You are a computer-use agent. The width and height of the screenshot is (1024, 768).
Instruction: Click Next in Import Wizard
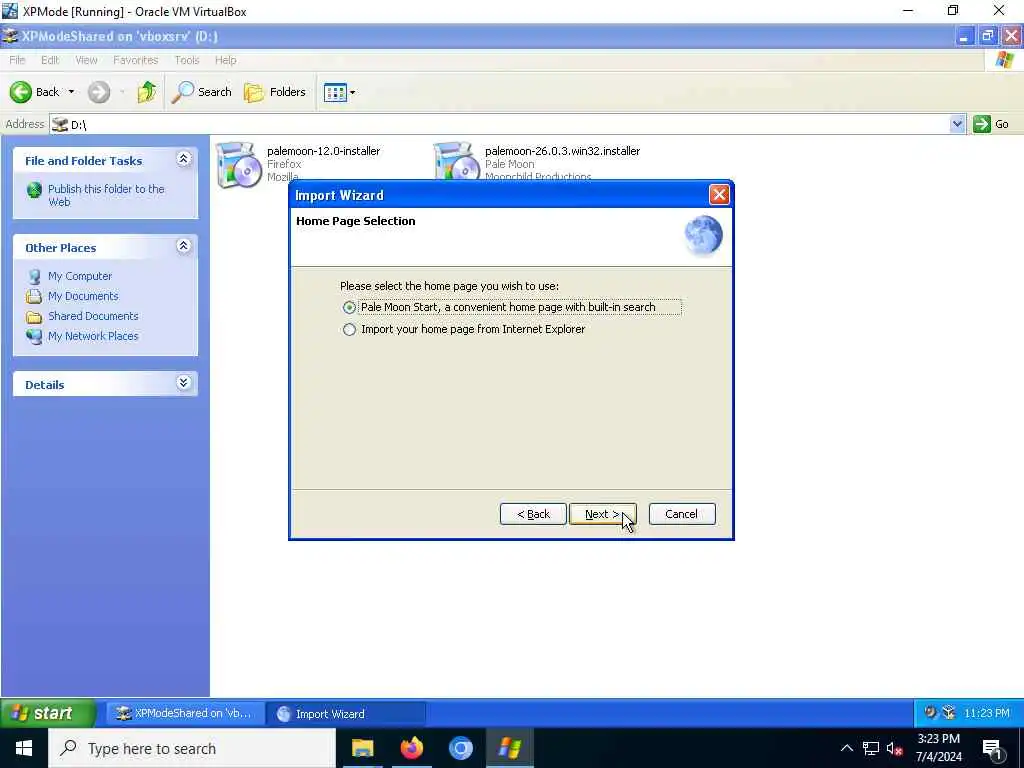pos(602,514)
